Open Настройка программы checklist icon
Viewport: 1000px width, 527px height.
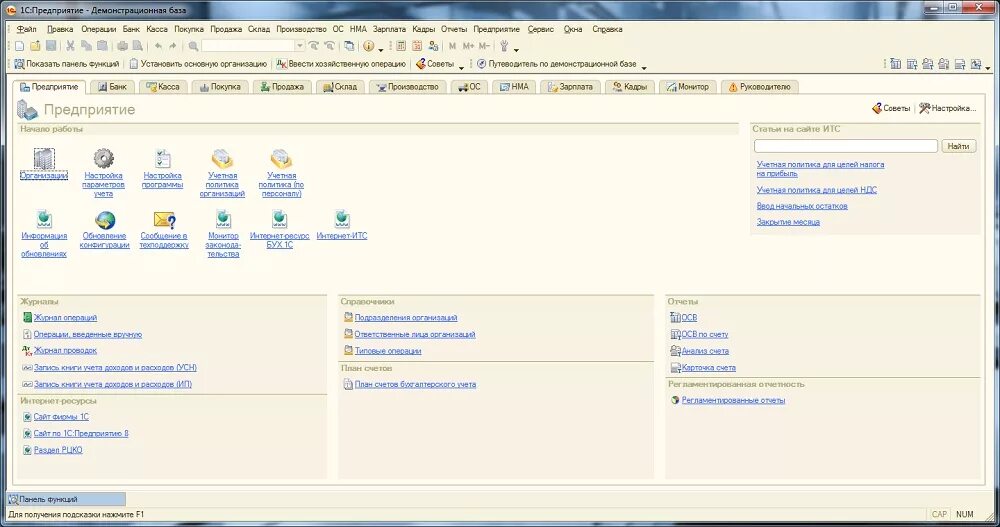tap(163, 158)
